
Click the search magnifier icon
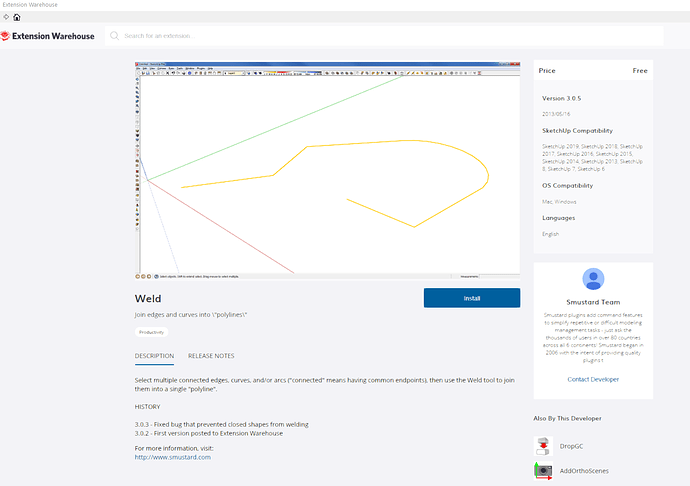coord(114,36)
